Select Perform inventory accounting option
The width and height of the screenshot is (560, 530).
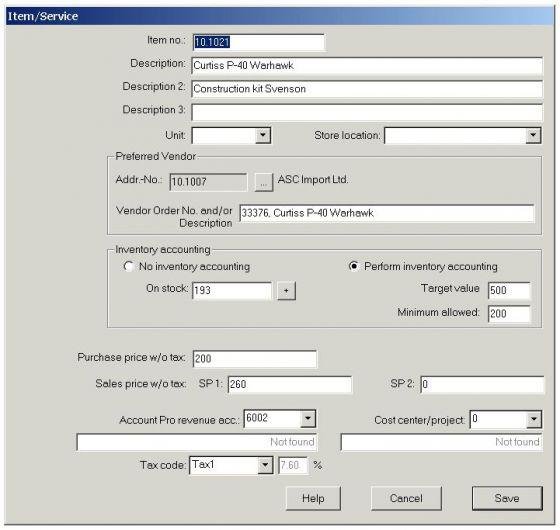tap(354, 266)
